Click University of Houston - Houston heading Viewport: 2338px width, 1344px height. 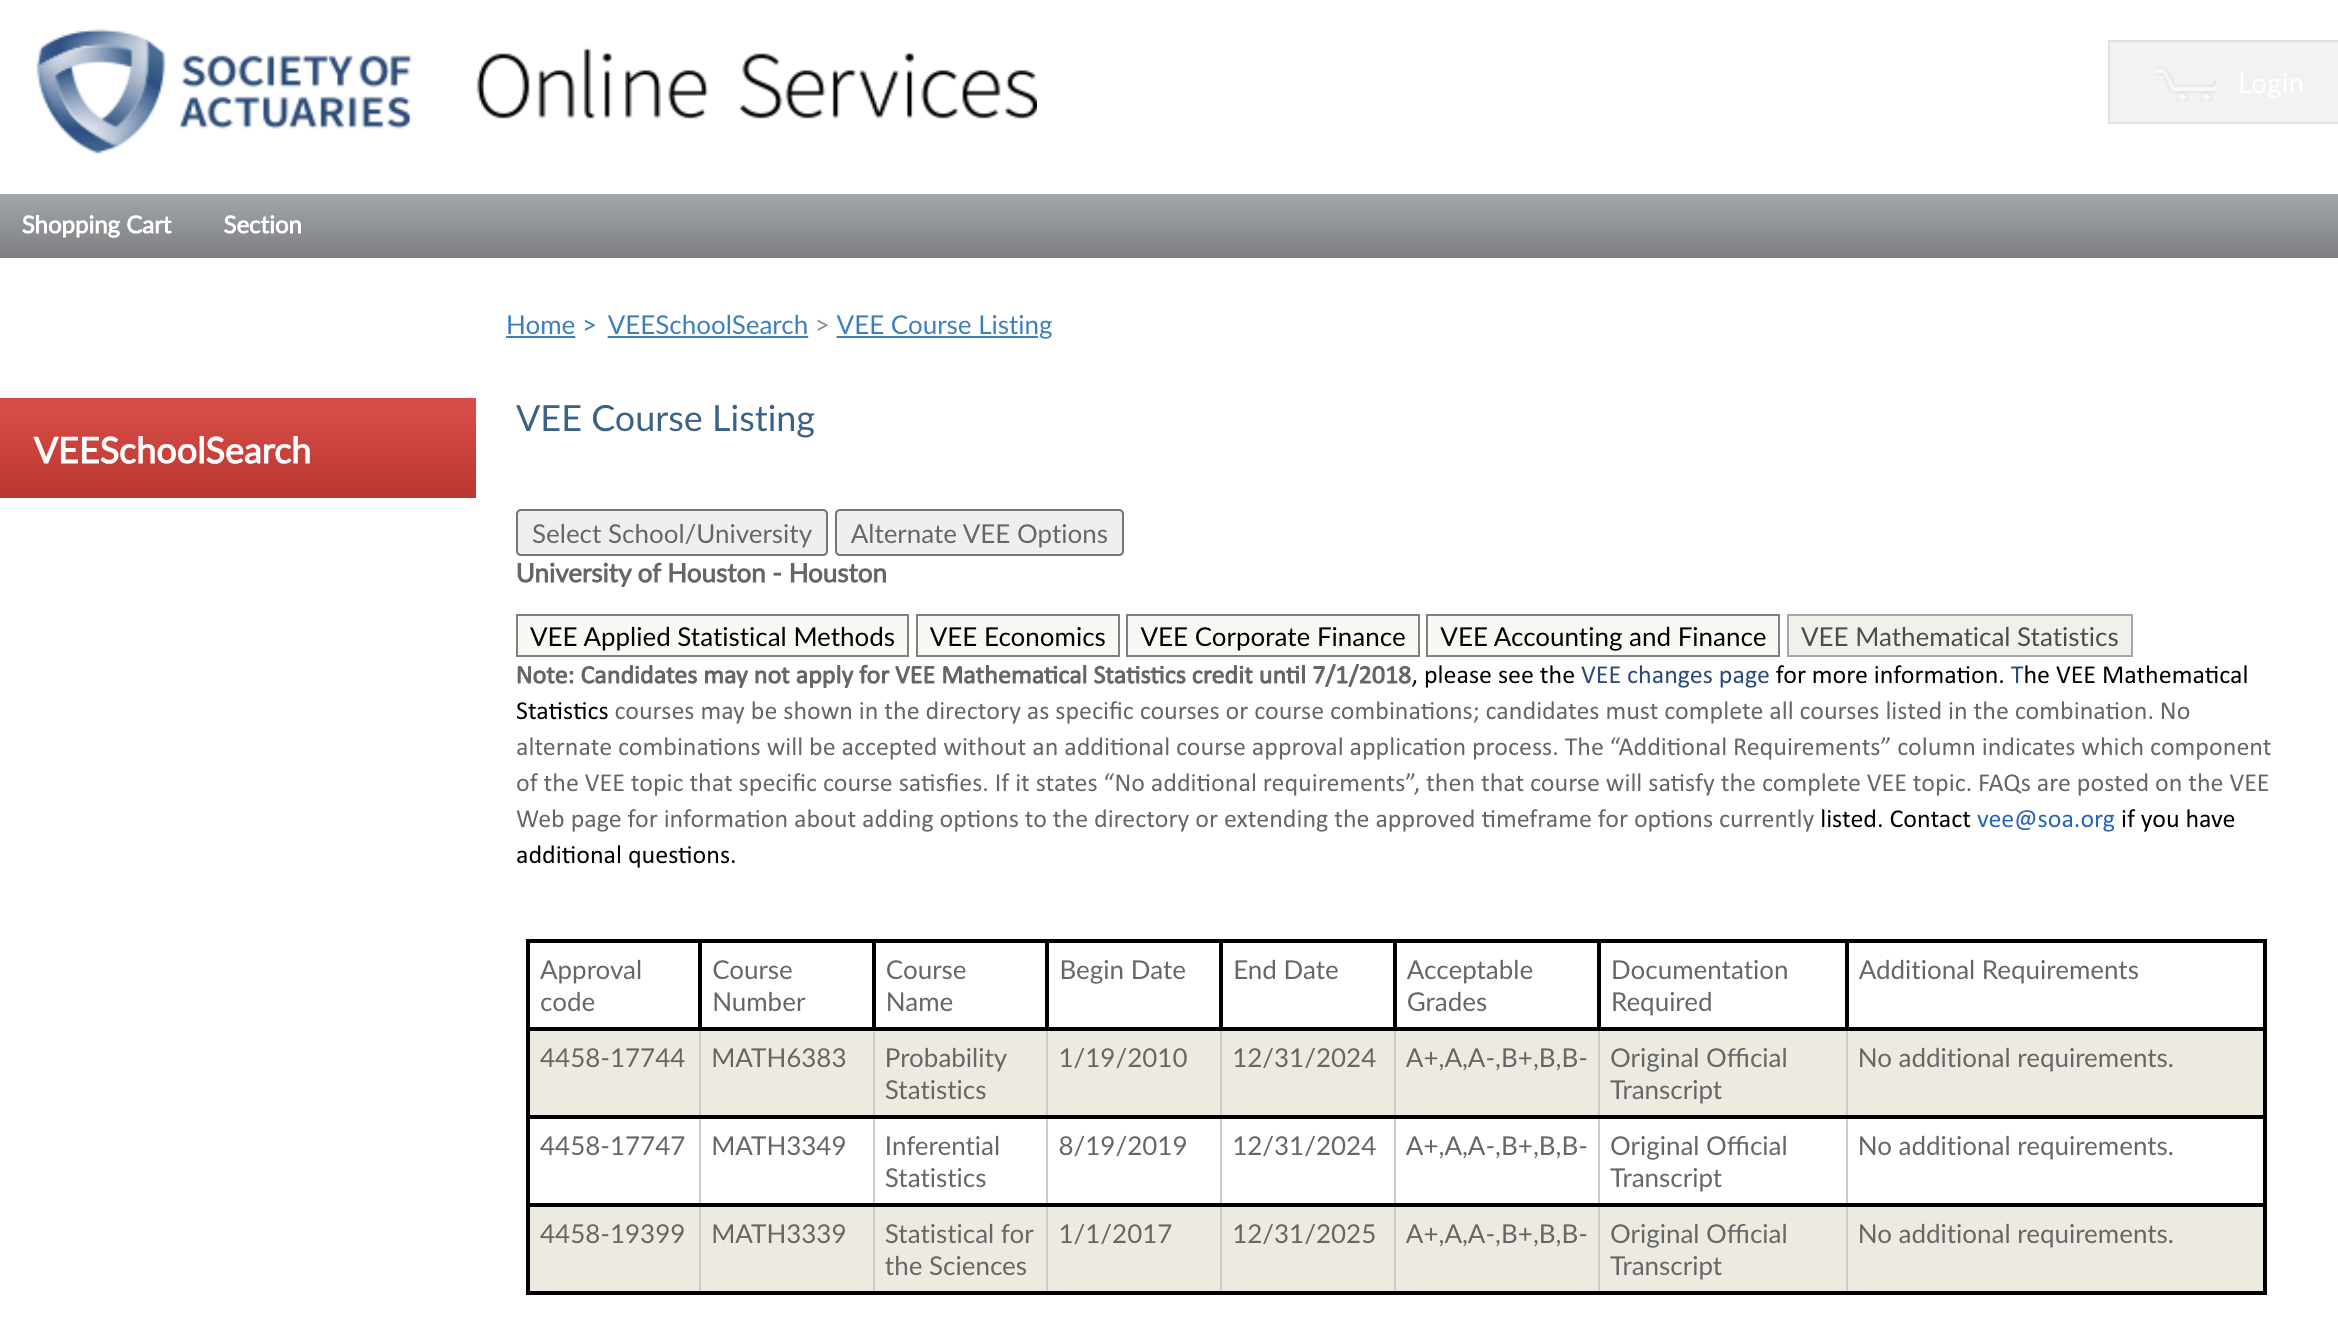pos(701,573)
